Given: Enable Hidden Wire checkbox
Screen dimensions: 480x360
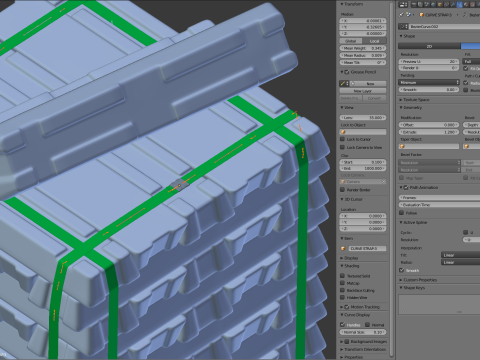Looking at the screenshot, I should [342, 297].
